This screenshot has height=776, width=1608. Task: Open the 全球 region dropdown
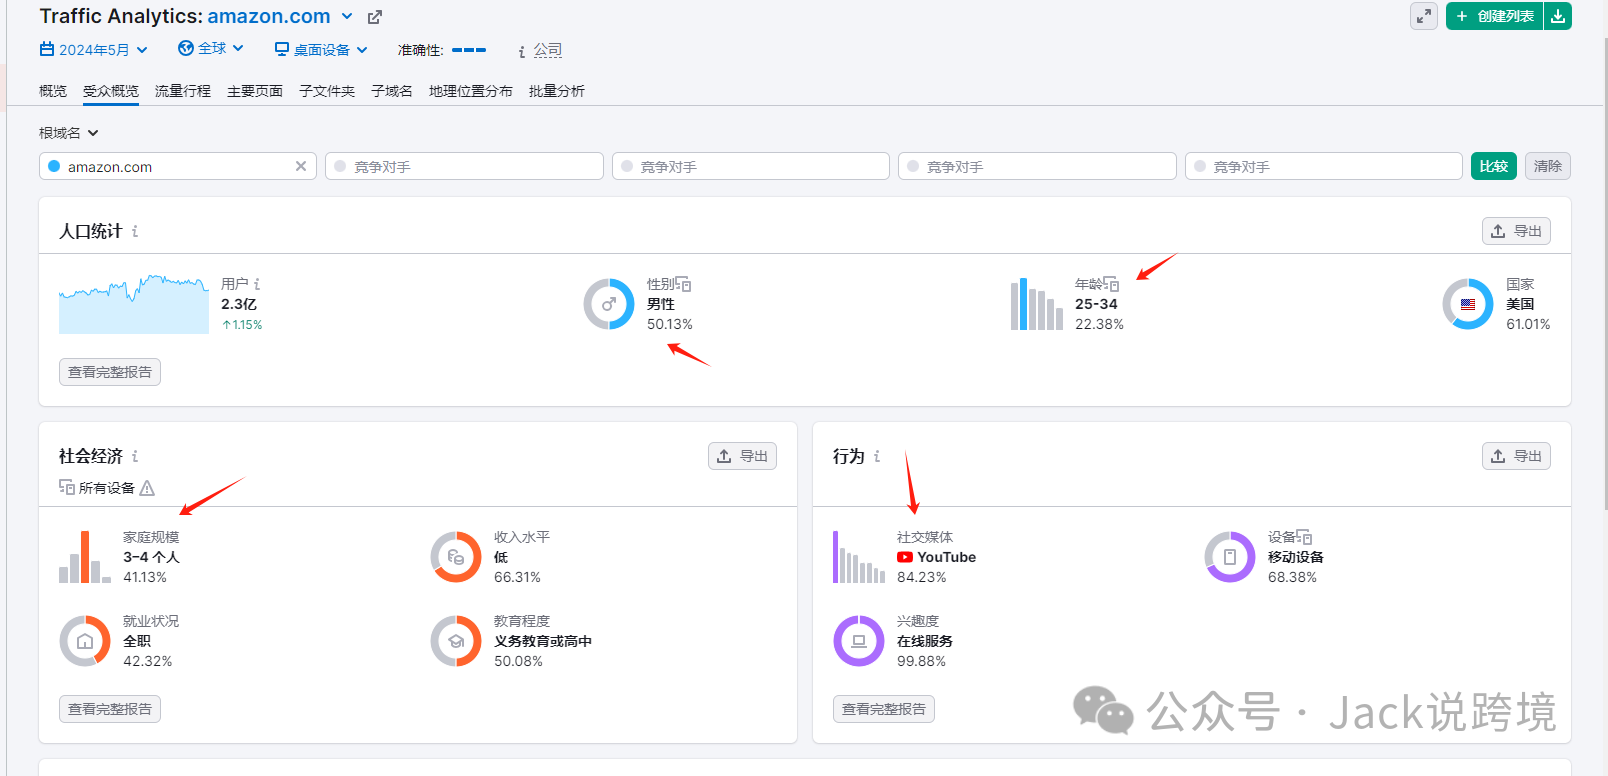tap(211, 48)
